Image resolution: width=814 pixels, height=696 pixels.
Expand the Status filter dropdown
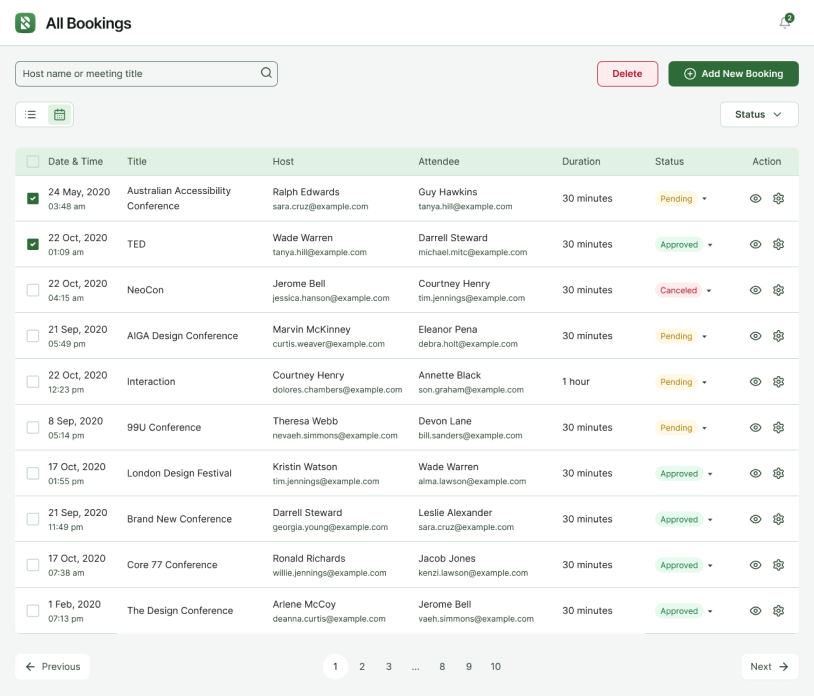(759, 114)
